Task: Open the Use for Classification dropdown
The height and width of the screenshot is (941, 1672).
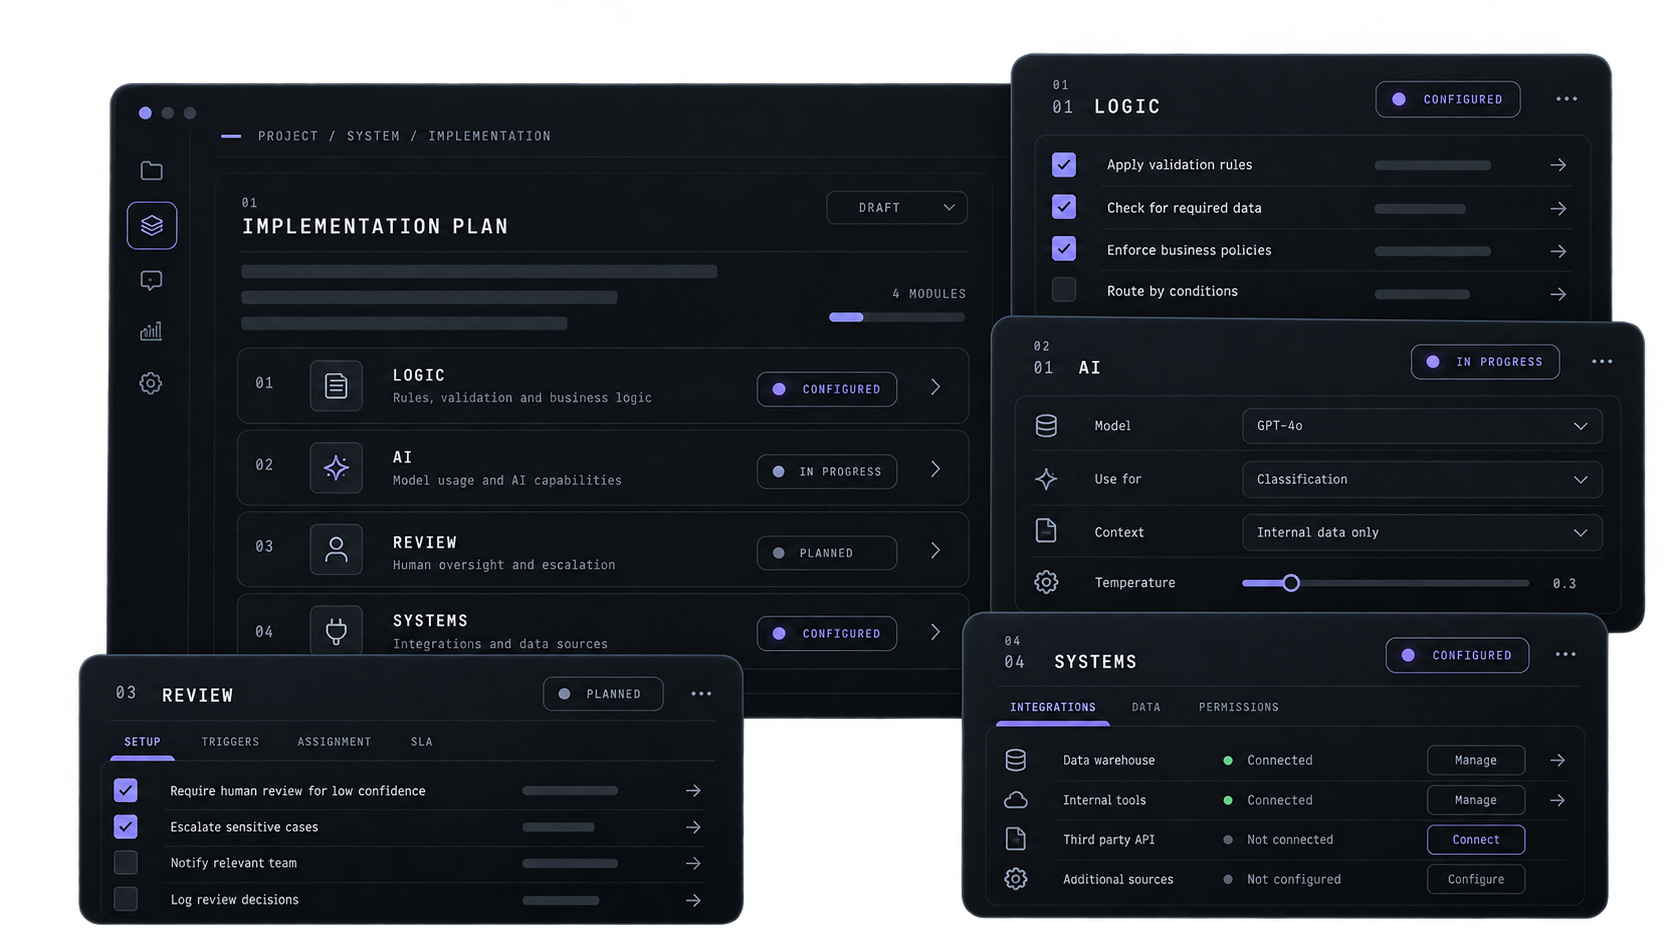Action: [1422, 479]
